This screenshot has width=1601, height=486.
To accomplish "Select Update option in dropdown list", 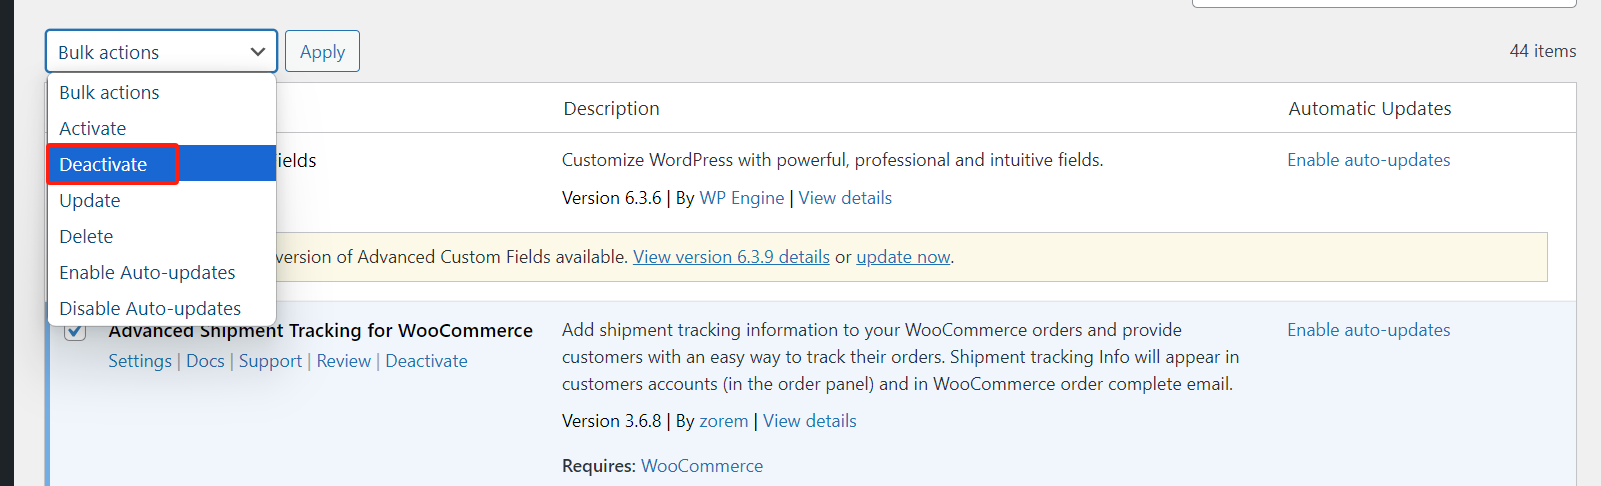I will 90,201.
